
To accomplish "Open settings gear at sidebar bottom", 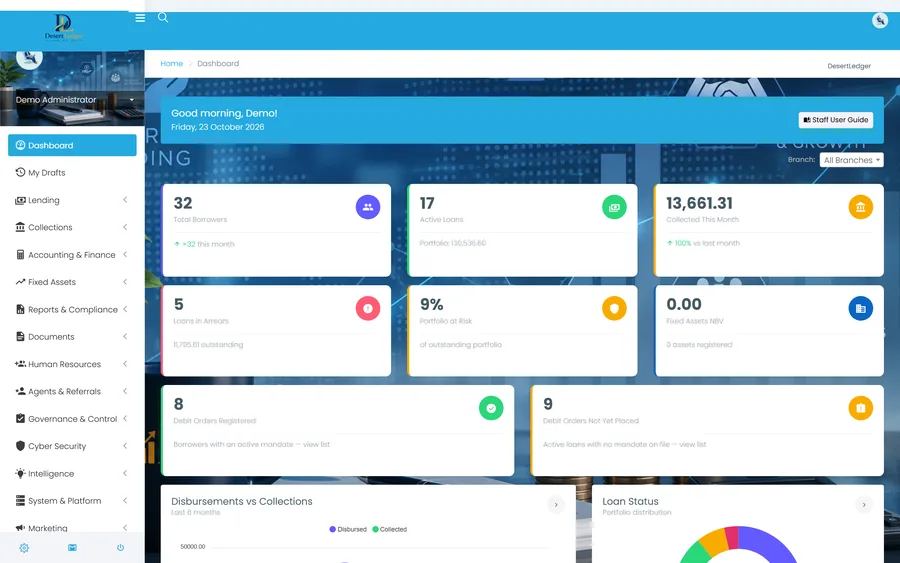I will 24,548.
